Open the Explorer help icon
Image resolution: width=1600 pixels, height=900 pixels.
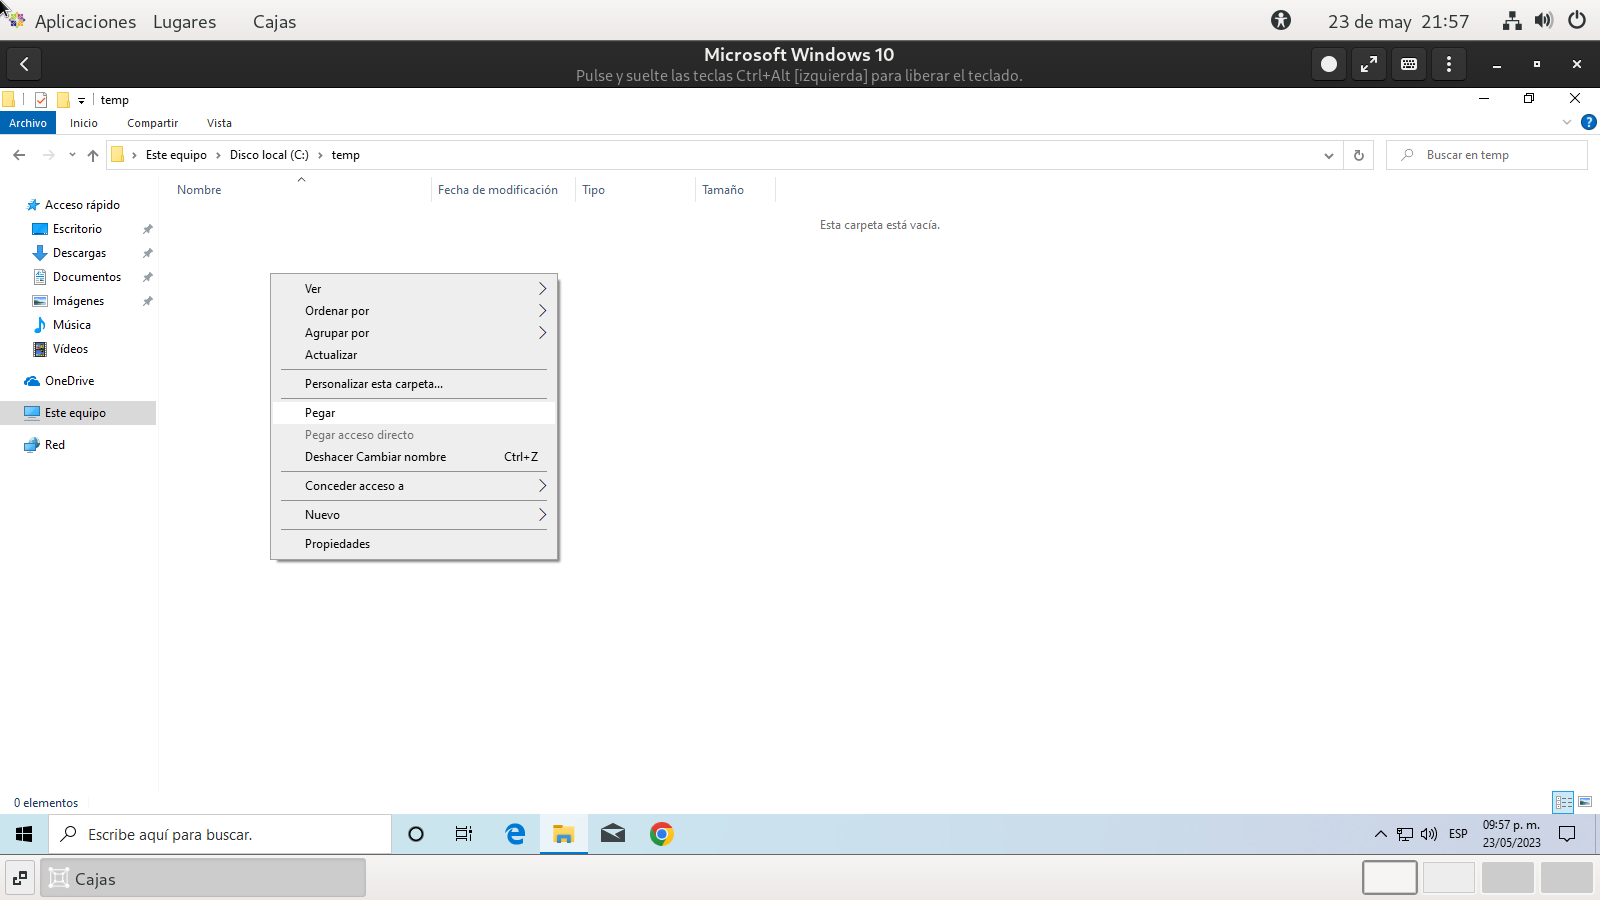1588,123
